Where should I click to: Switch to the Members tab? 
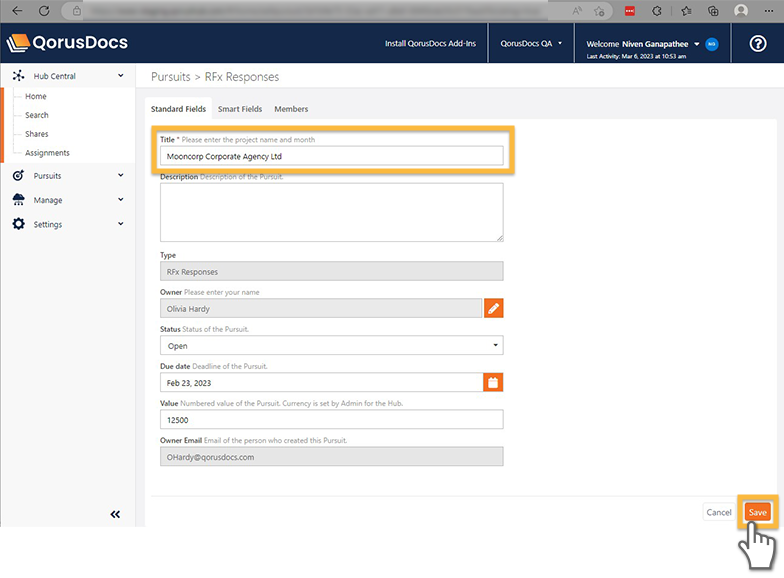291,109
